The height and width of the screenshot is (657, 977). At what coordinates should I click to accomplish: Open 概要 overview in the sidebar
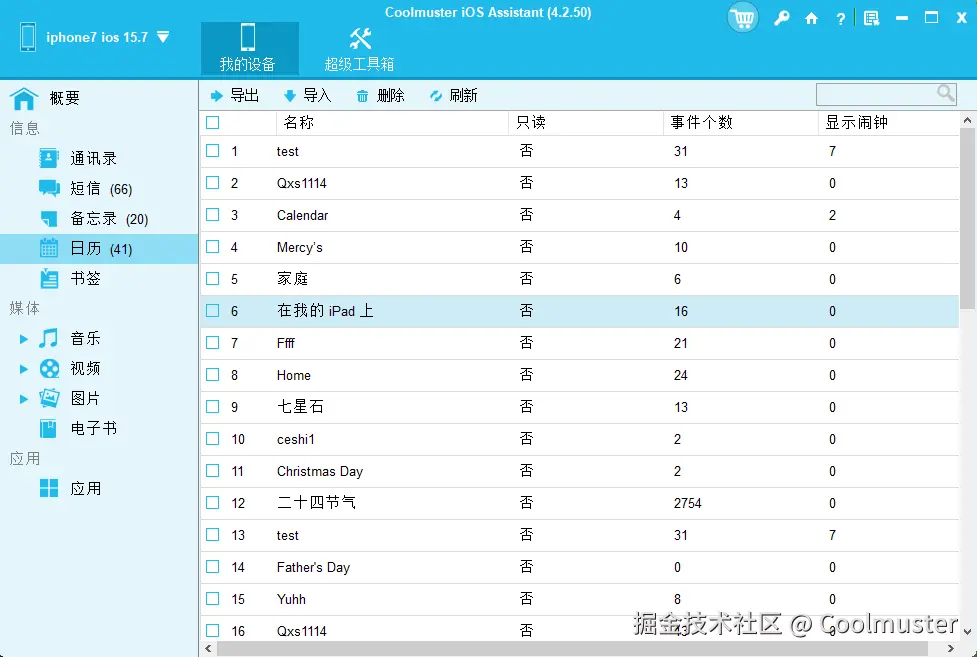45,98
